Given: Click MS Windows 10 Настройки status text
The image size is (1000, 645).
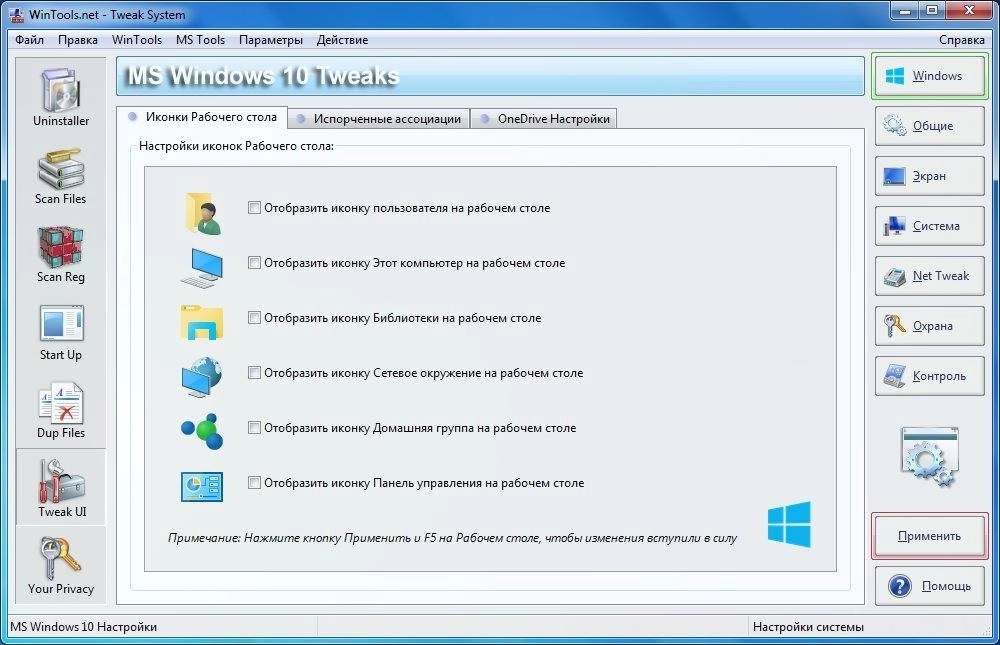Looking at the screenshot, I should [84, 626].
